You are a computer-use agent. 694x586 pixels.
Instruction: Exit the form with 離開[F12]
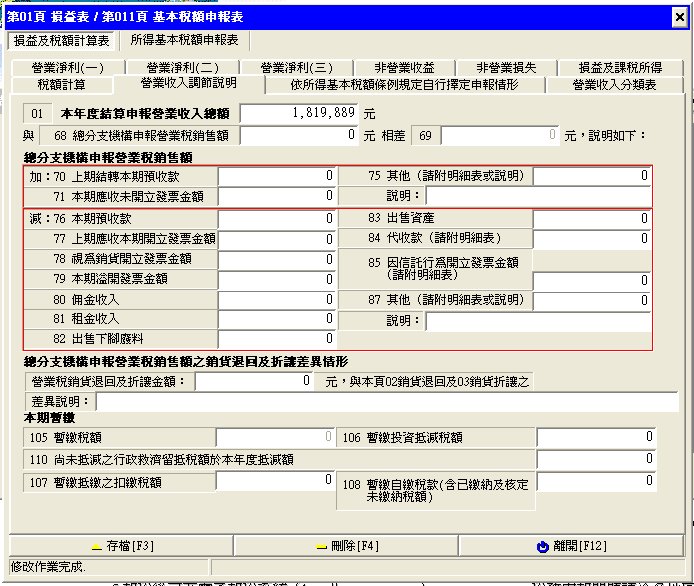(x=571, y=546)
